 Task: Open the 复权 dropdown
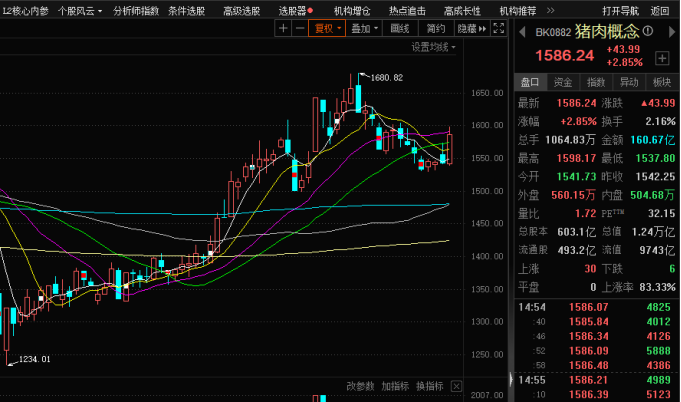(327, 29)
